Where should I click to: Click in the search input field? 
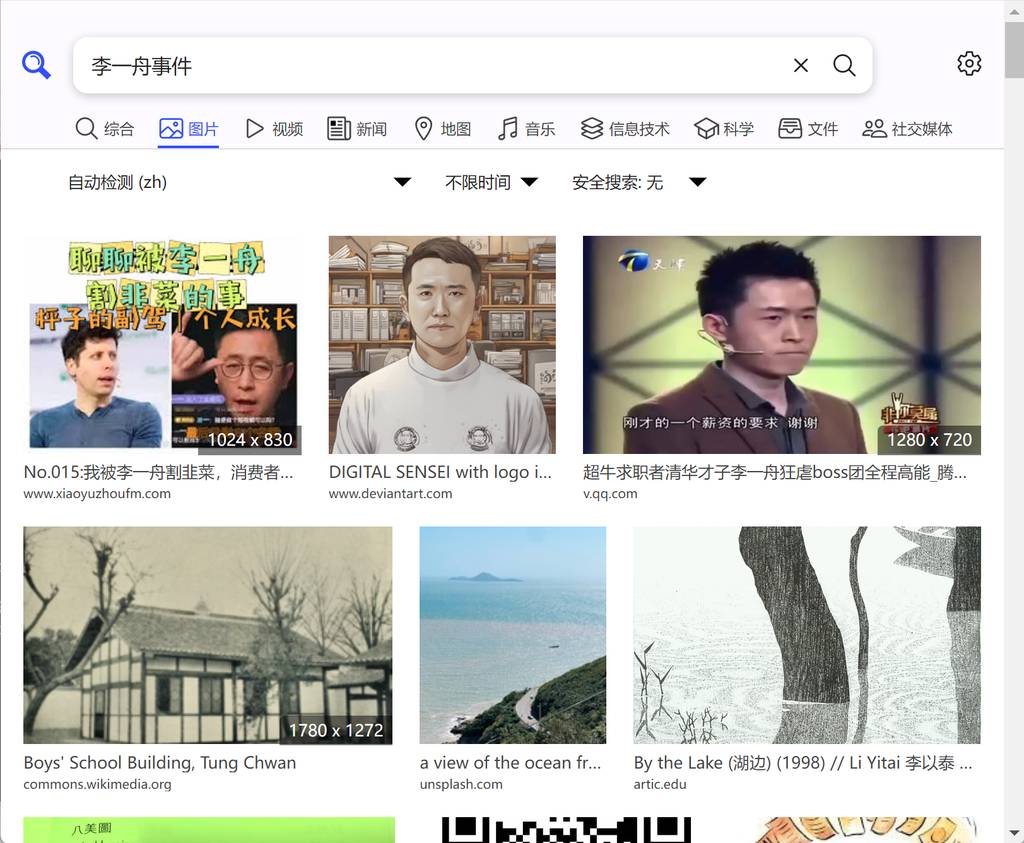click(430, 66)
